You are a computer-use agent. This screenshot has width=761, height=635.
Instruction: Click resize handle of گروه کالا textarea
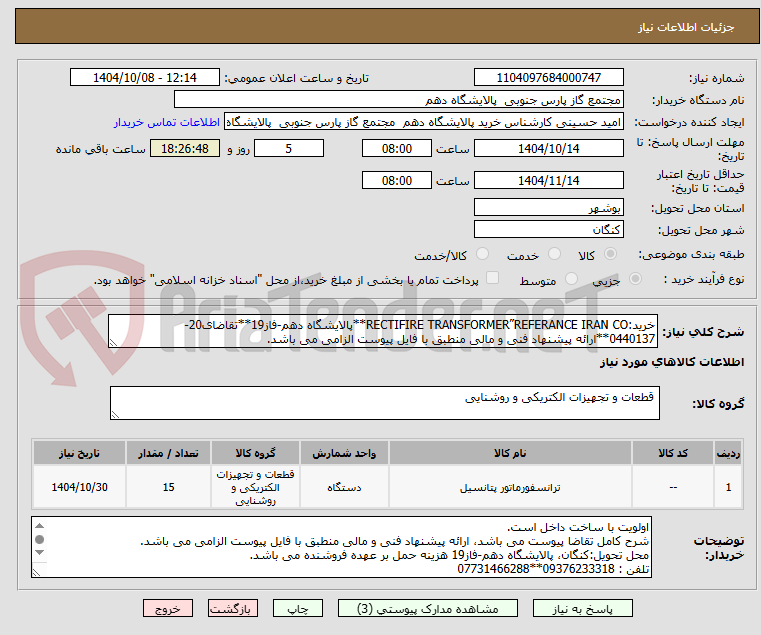point(116,414)
